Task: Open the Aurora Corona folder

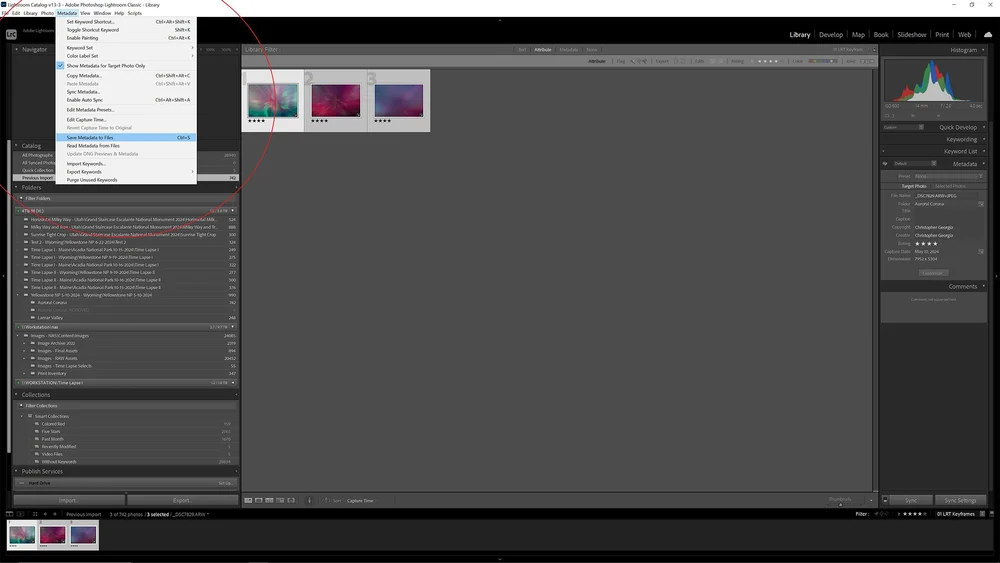Action: tap(52, 303)
